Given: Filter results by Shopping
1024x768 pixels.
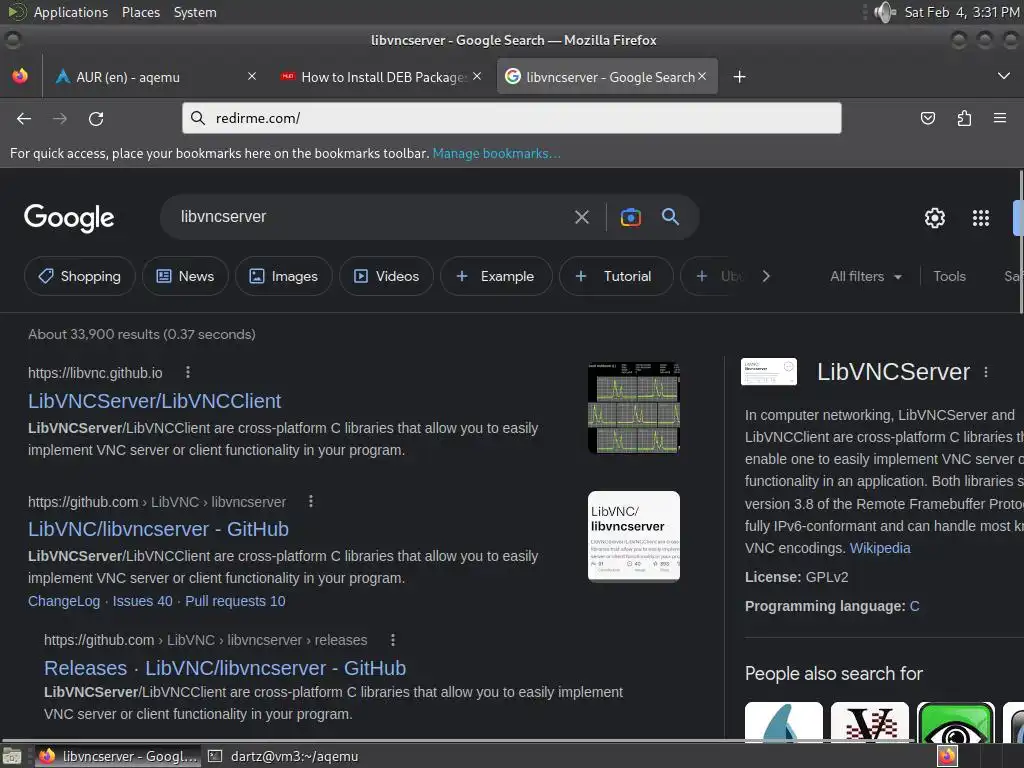Looking at the screenshot, I should point(80,276).
